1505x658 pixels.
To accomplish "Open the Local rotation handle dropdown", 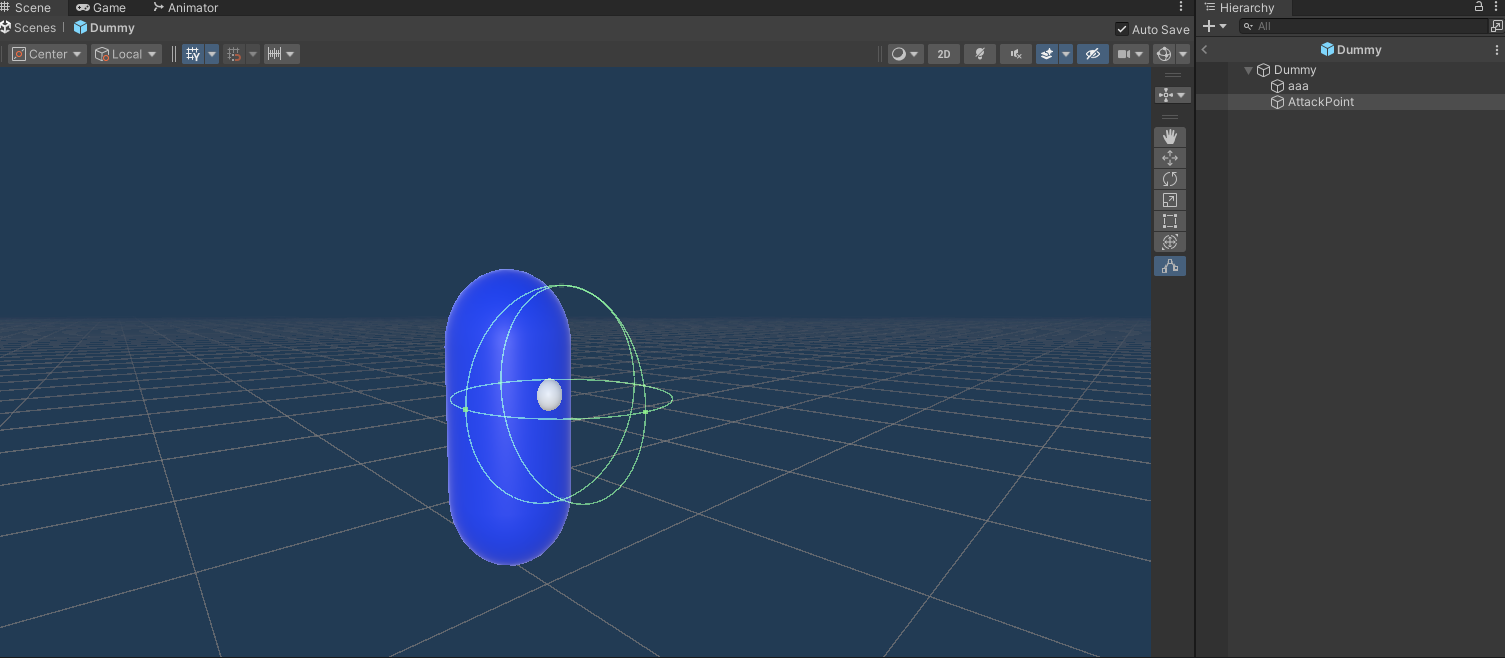I will [126, 54].
